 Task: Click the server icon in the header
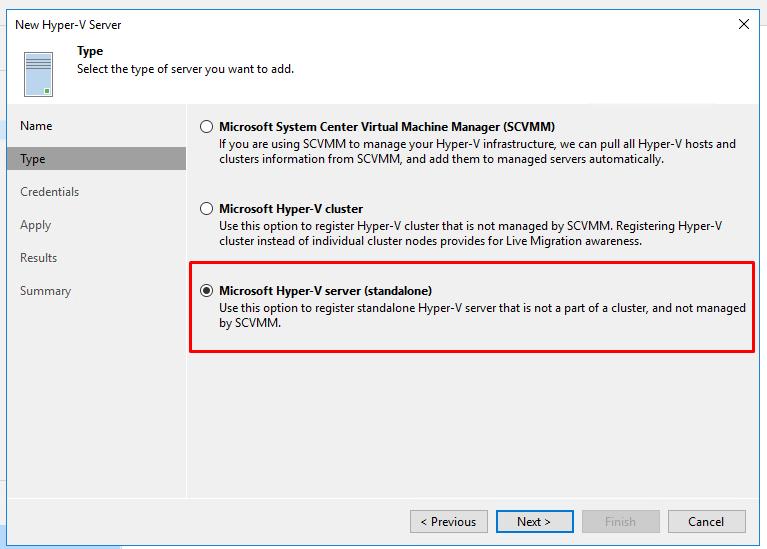coord(38,74)
